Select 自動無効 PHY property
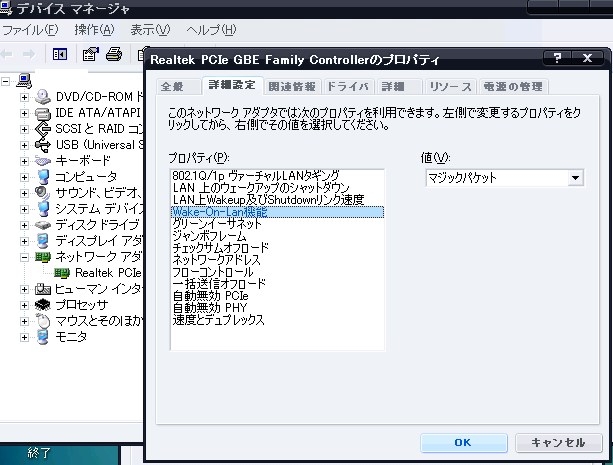This screenshot has width=613, height=465. (x=277, y=308)
